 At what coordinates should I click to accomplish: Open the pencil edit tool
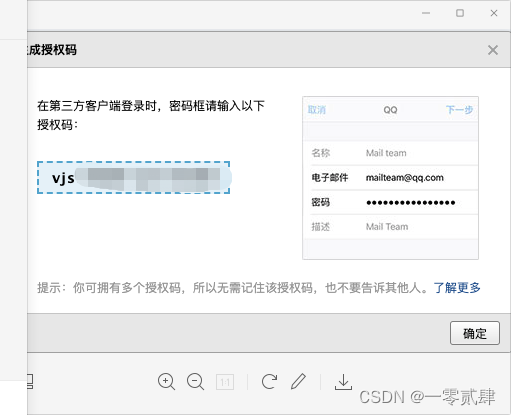298,381
